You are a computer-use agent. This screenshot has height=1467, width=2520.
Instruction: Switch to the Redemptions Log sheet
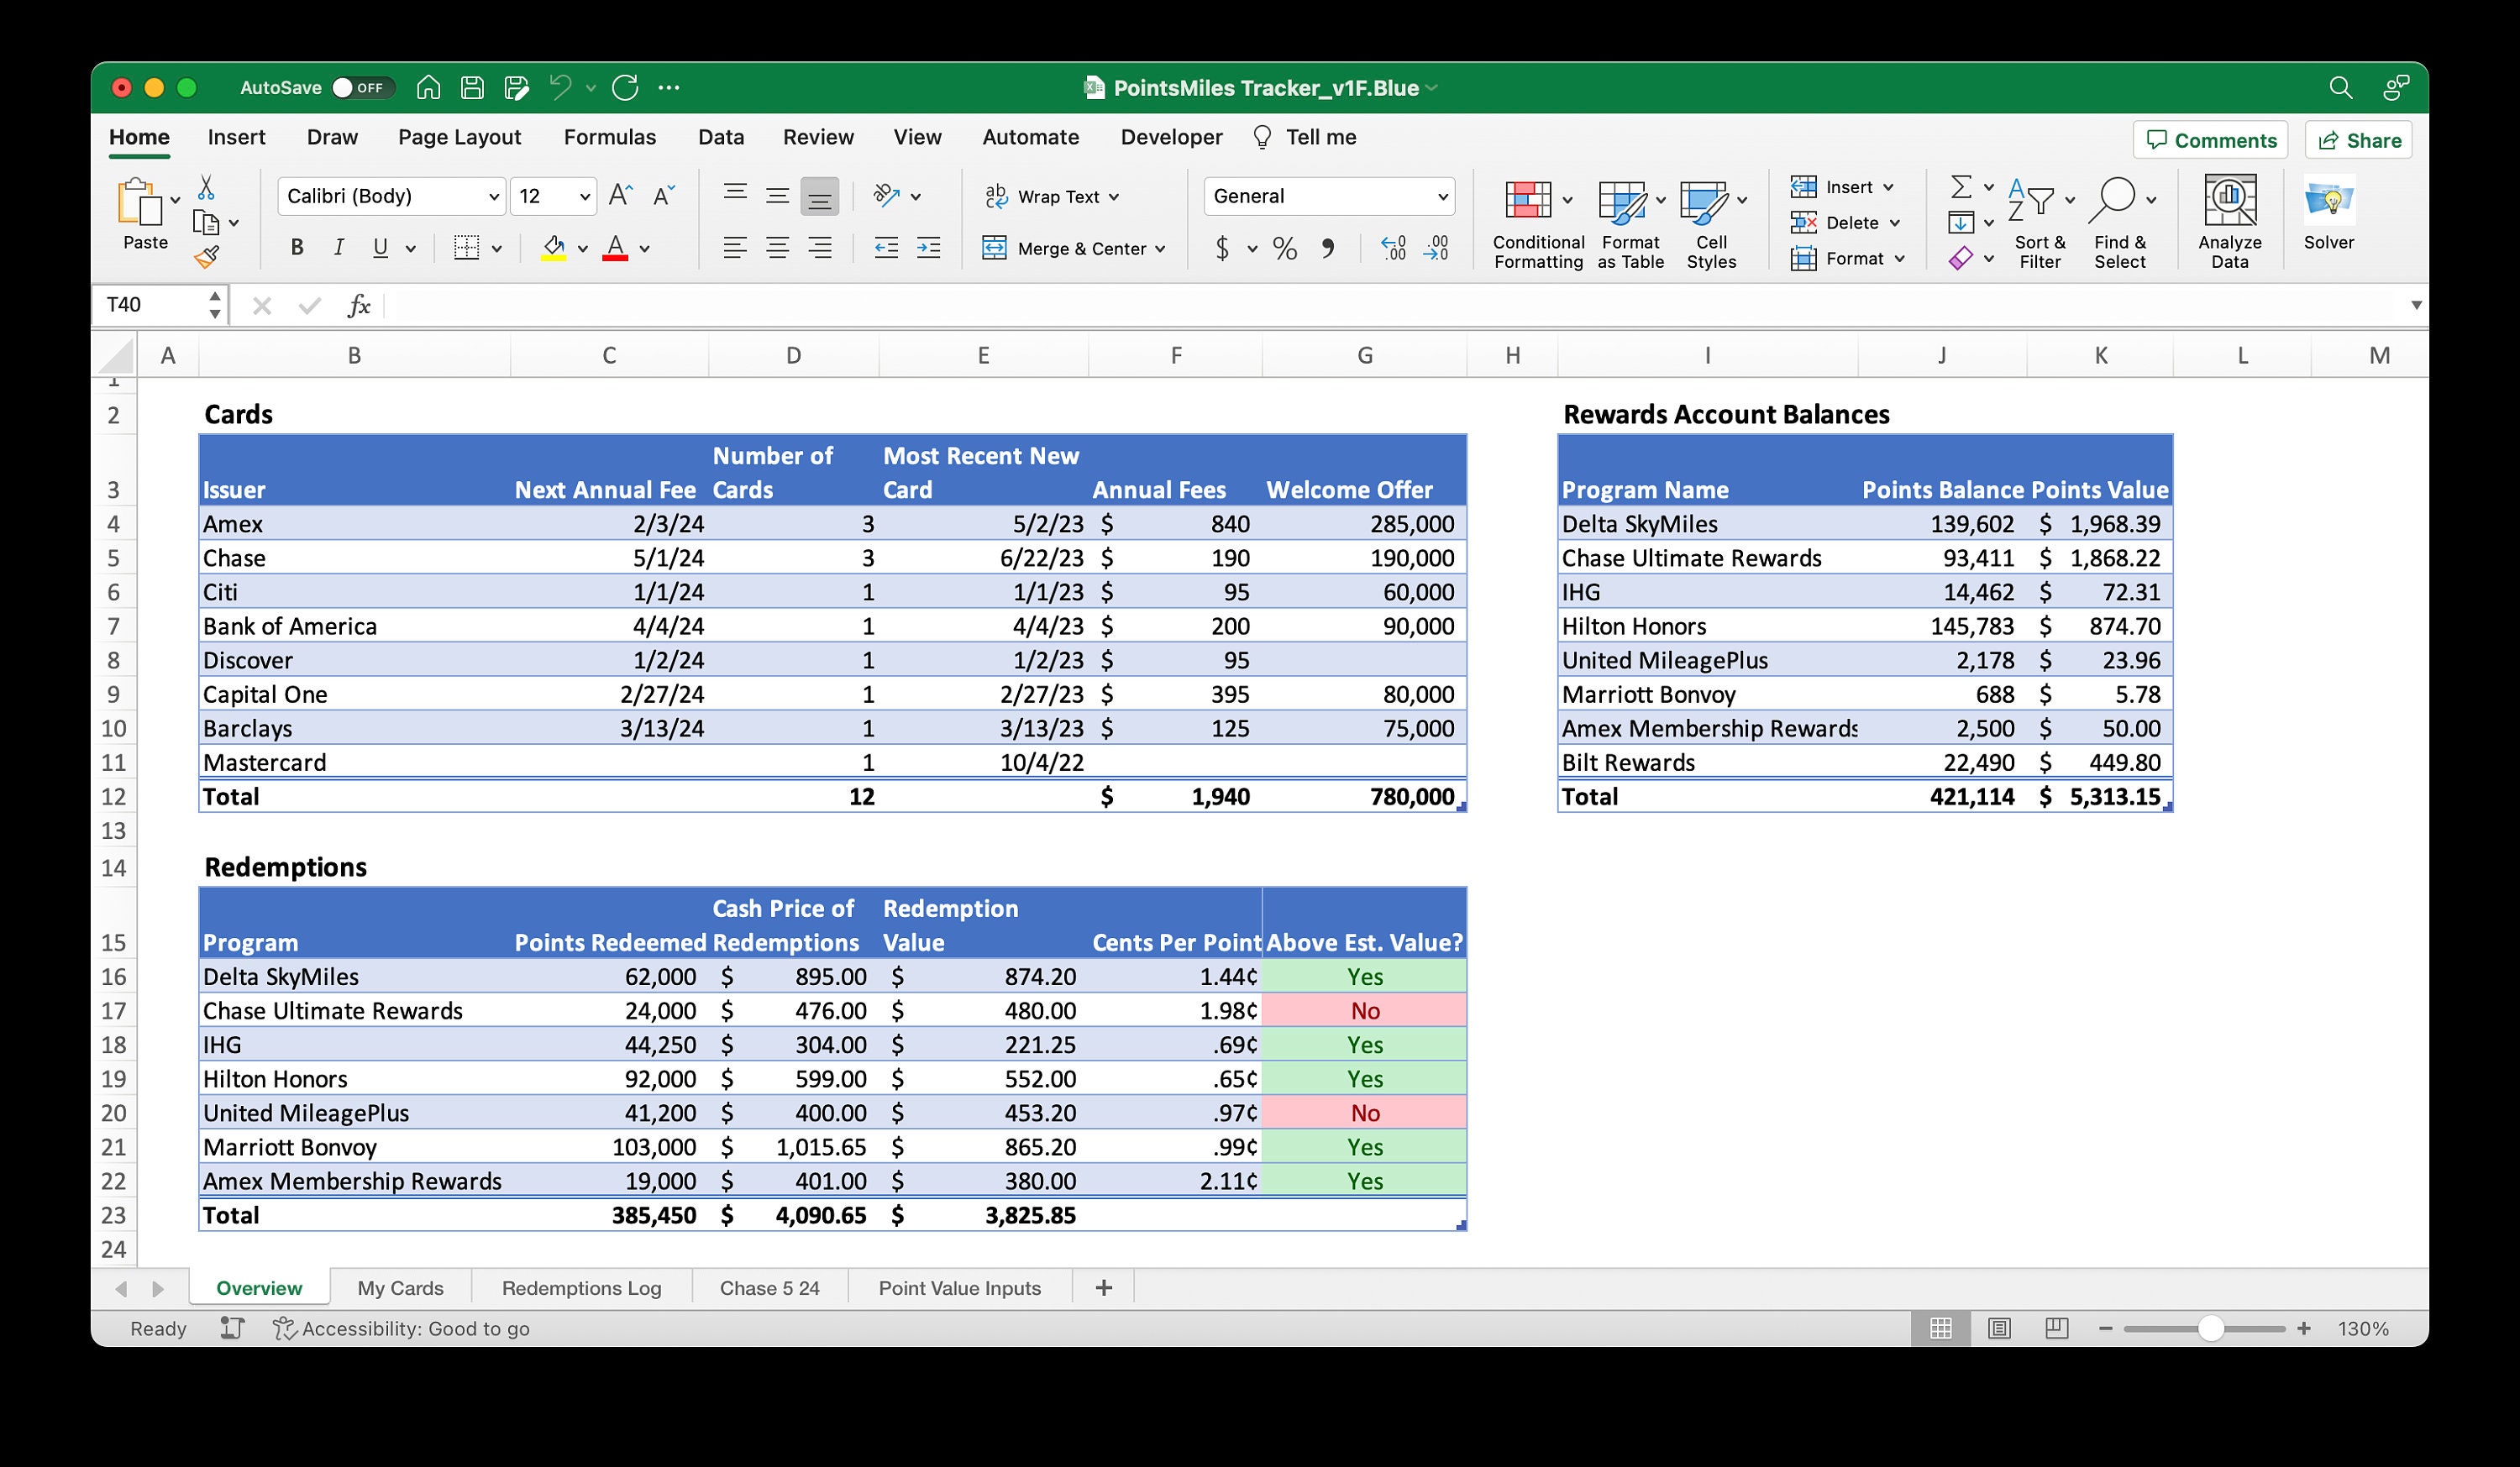point(581,1288)
